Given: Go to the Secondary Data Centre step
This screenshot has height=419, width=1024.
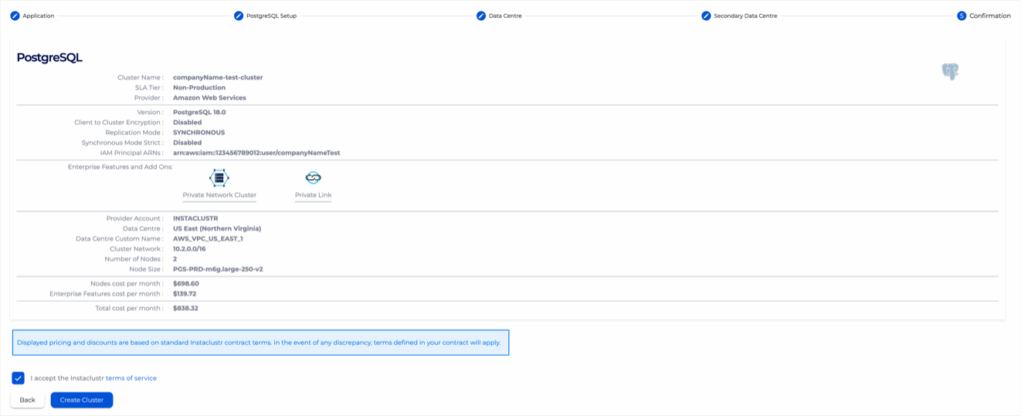Looking at the screenshot, I should [x=744, y=16].
